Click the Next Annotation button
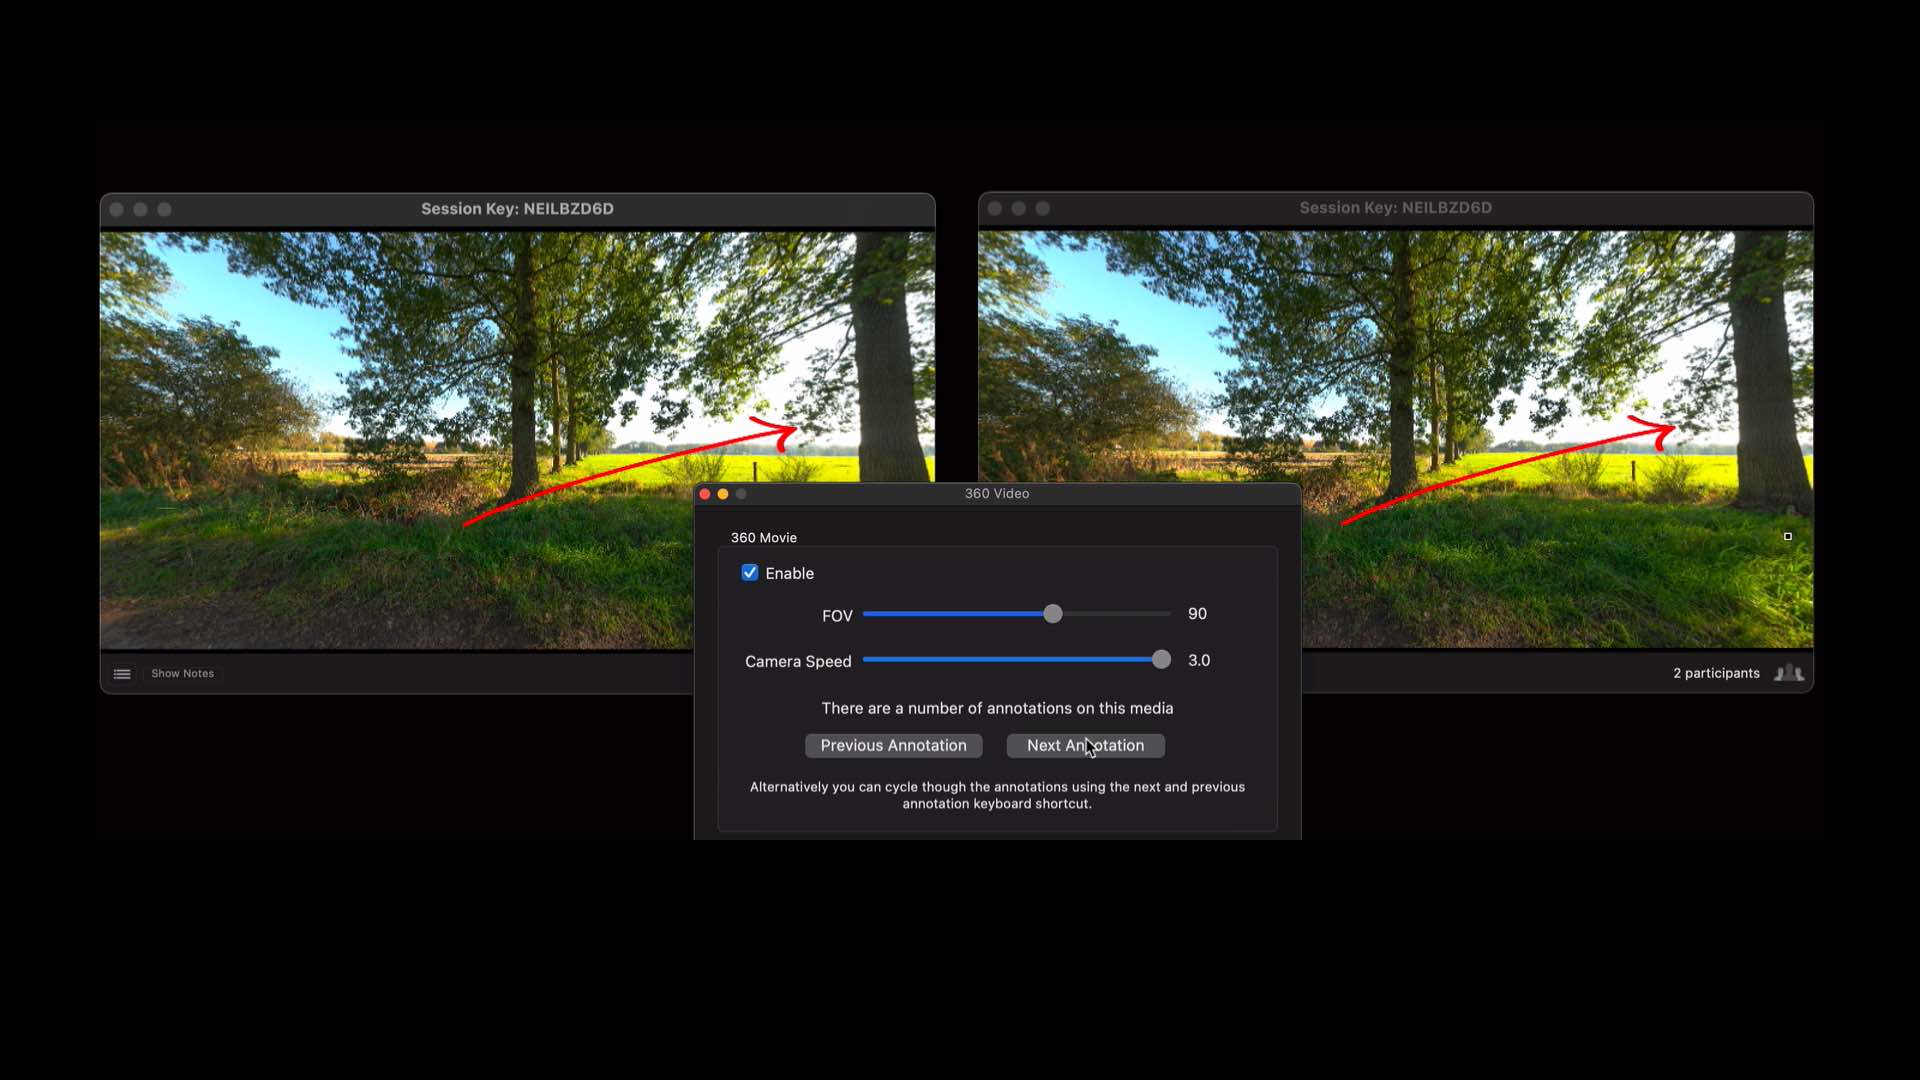 1086,746
